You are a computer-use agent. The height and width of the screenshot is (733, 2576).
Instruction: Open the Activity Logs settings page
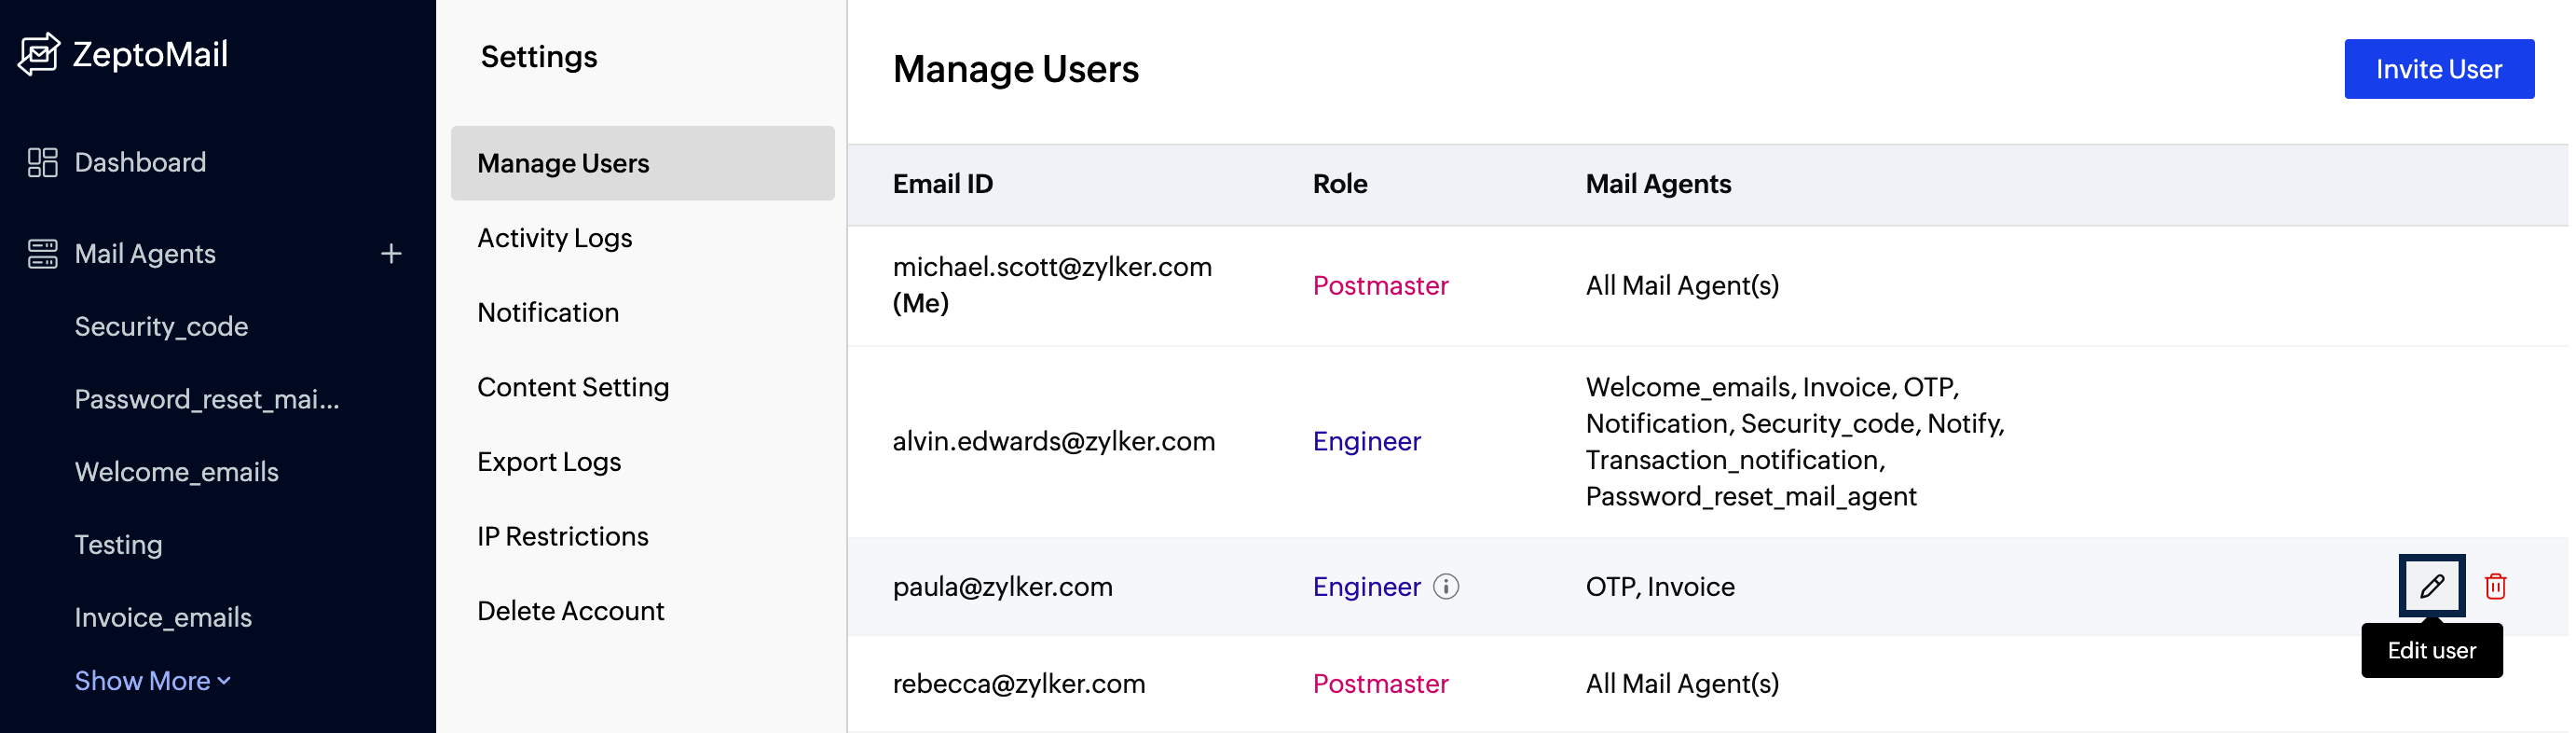coord(554,238)
